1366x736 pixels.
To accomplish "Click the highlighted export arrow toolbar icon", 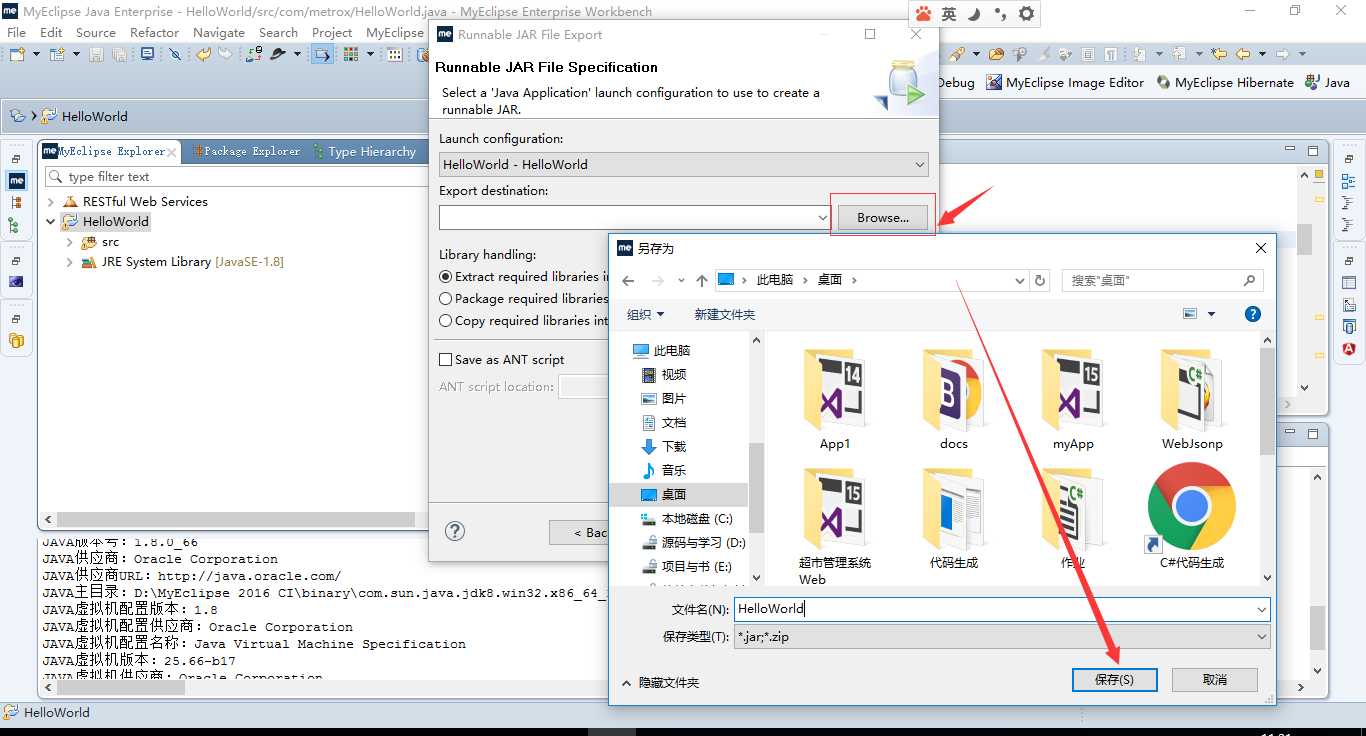I will pos(322,54).
